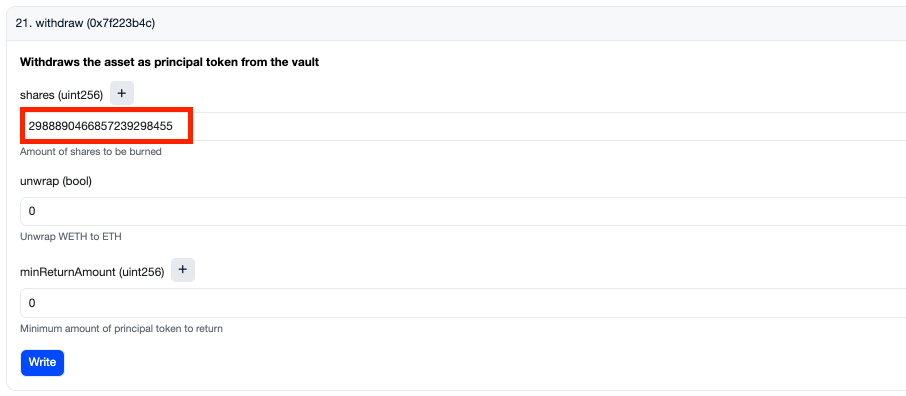
Task: Click the word 'withdraw' in the header
Action: pyautogui.click(x=60, y=24)
